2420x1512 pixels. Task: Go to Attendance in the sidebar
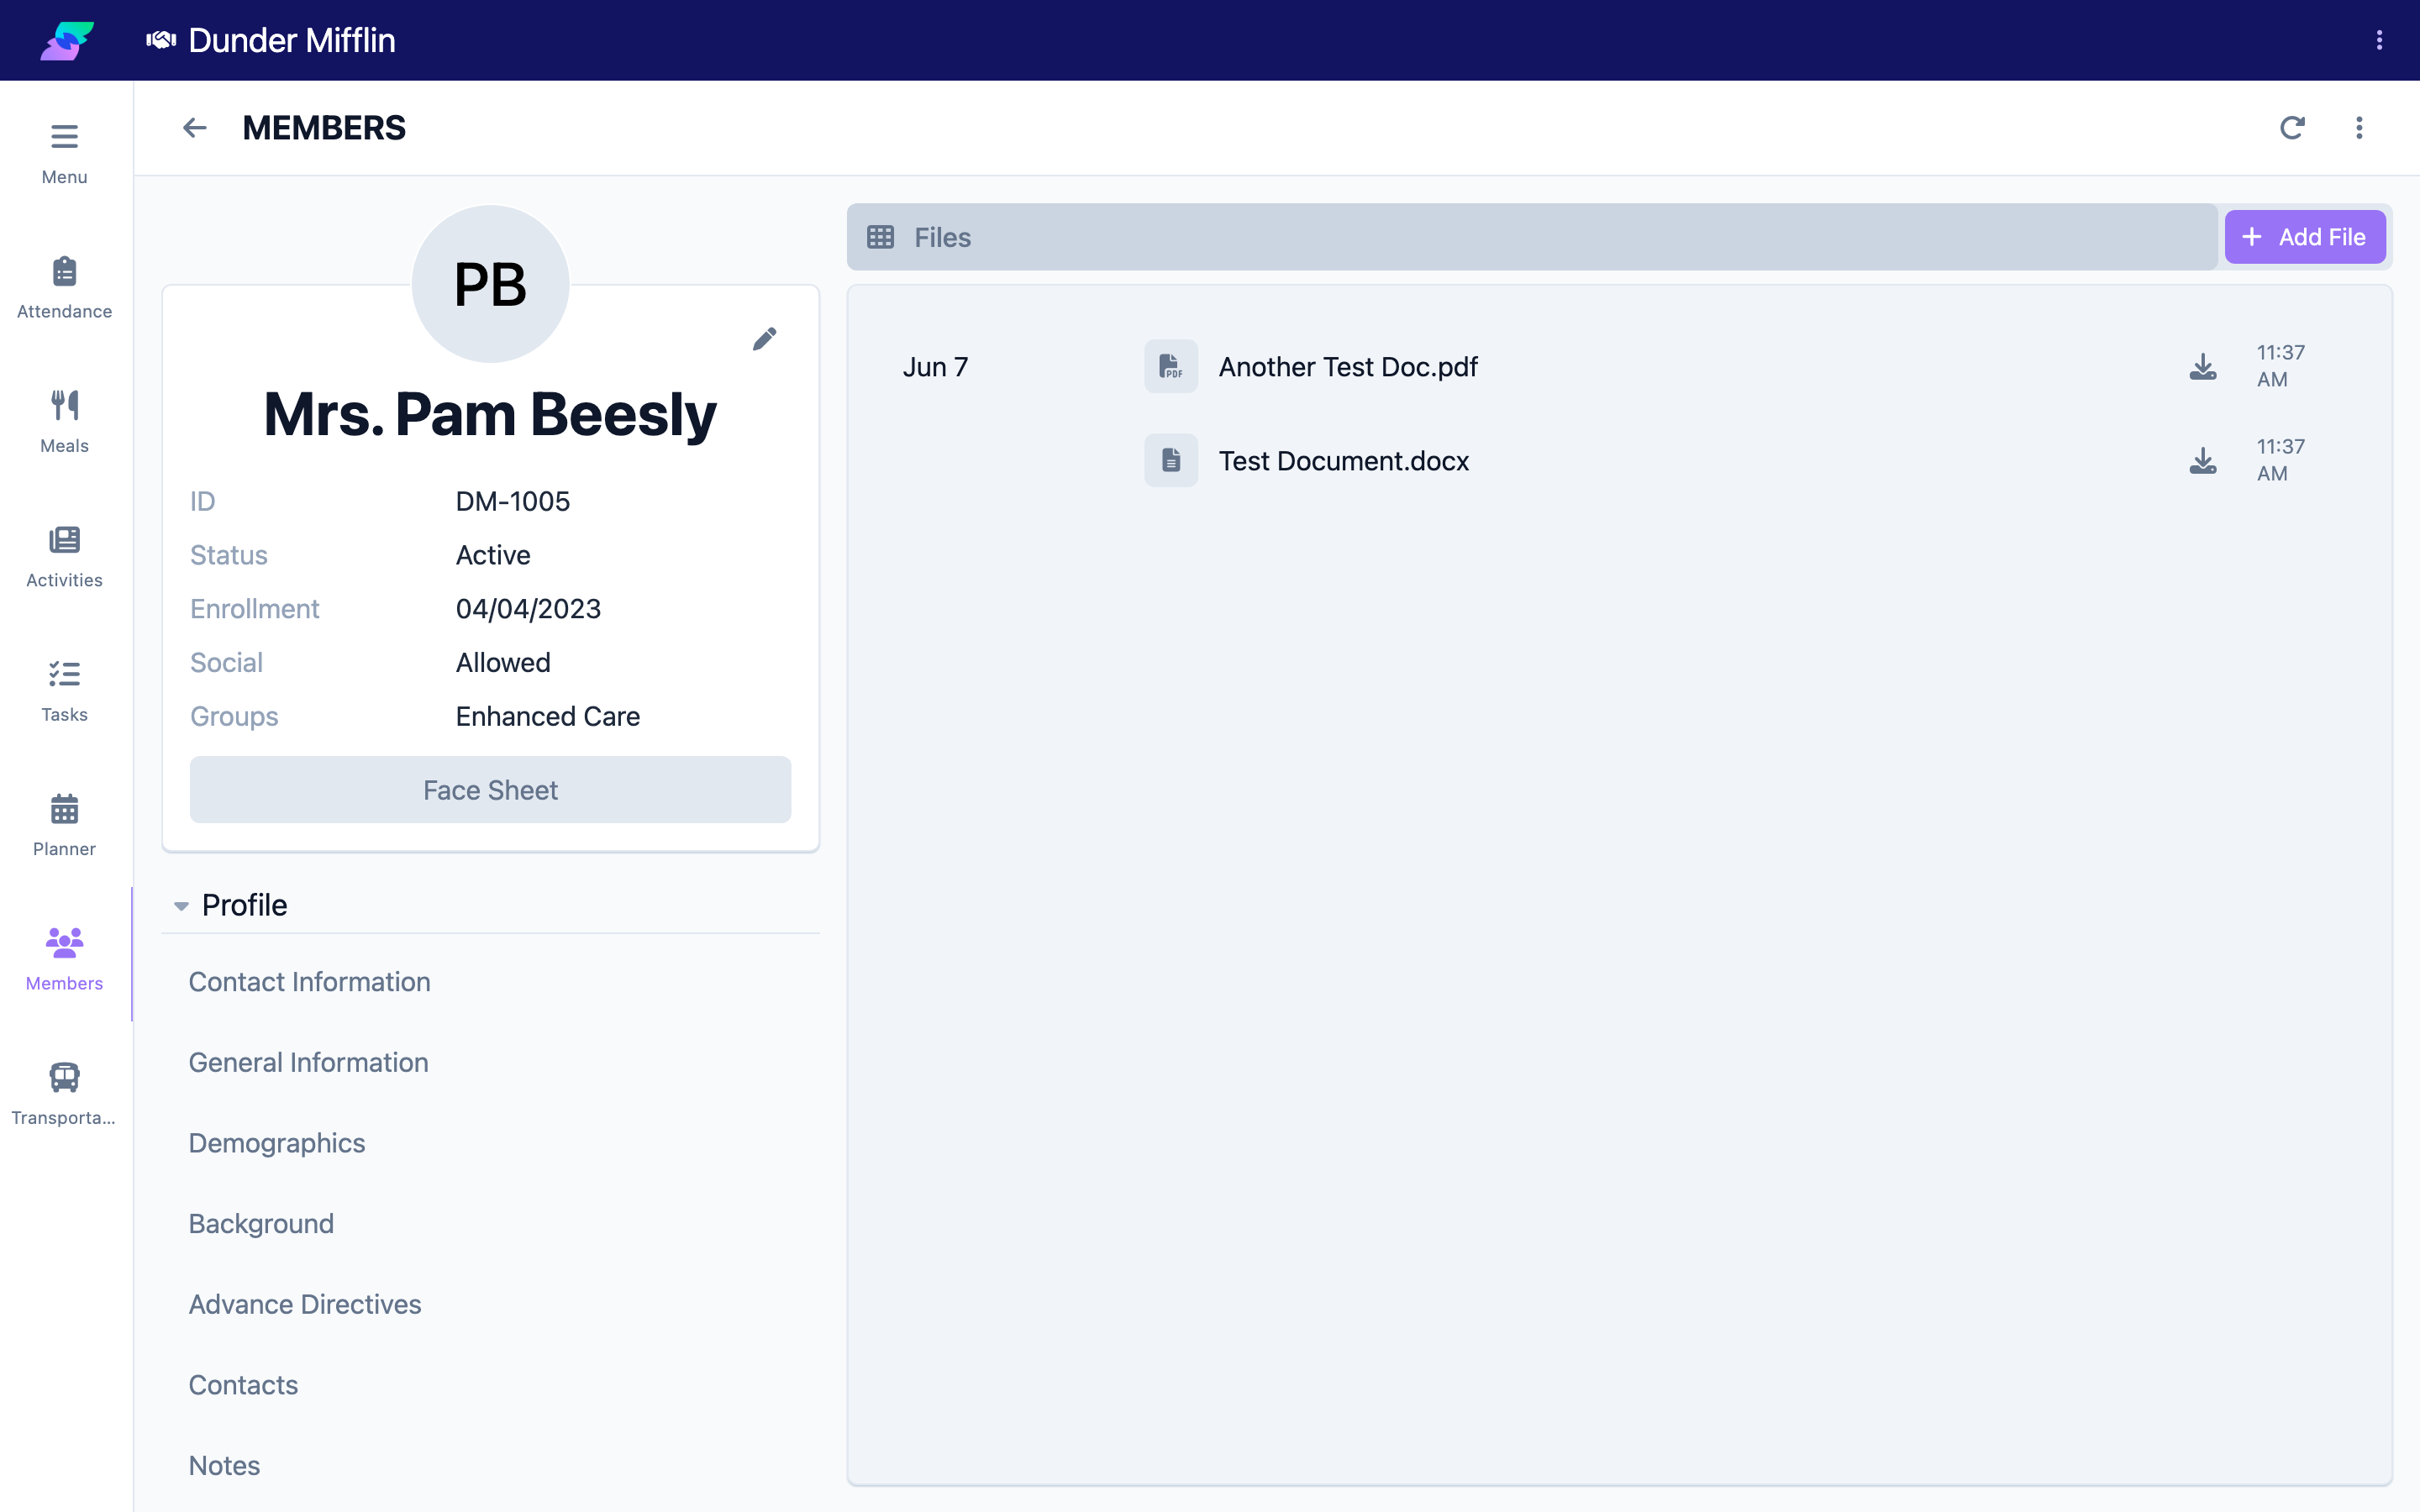point(64,288)
